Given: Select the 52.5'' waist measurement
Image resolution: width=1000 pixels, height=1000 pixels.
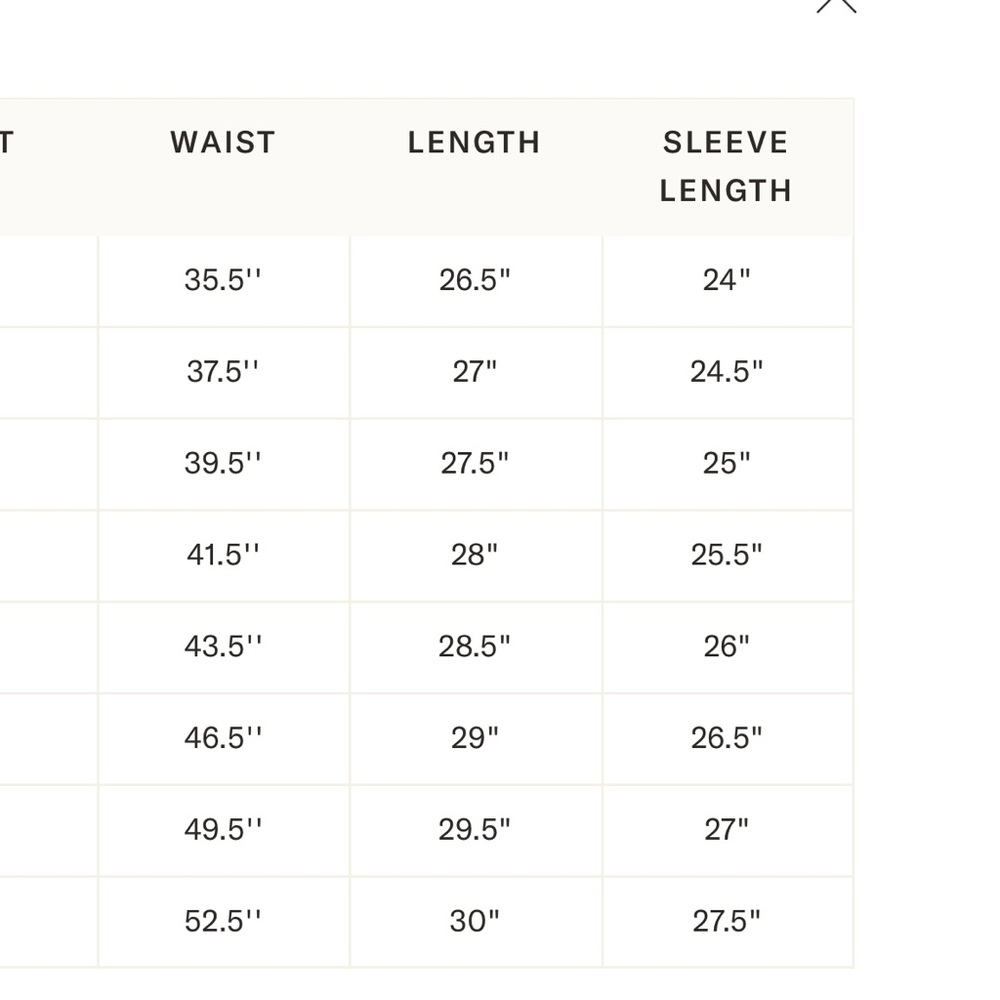Looking at the screenshot, I should (223, 922).
